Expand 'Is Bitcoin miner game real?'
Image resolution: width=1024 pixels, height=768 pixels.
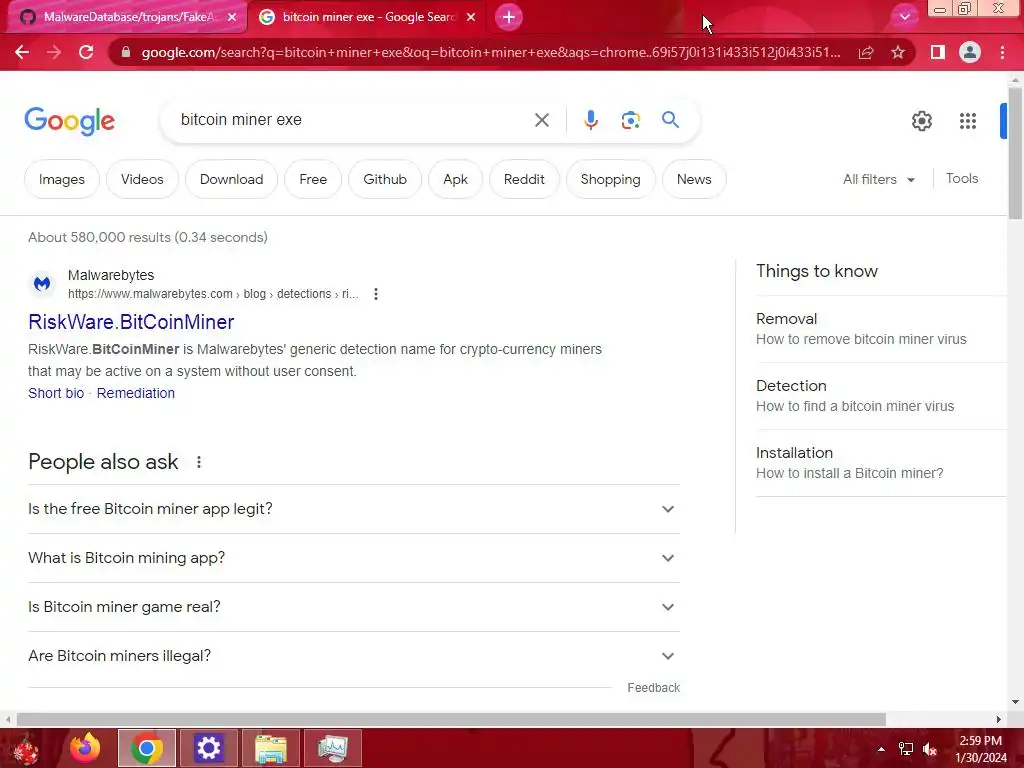[353, 607]
